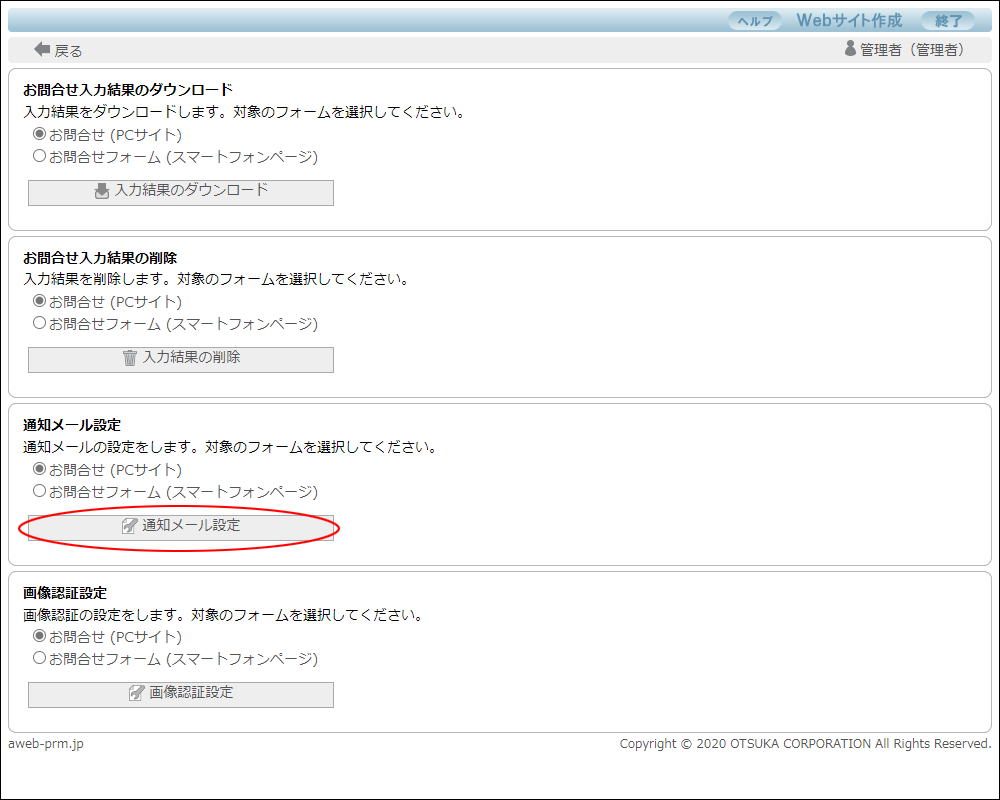Pick お問合せ (PCサイト) for image authentication
Image resolution: width=1000 pixels, height=800 pixels.
[x=40, y=636]
